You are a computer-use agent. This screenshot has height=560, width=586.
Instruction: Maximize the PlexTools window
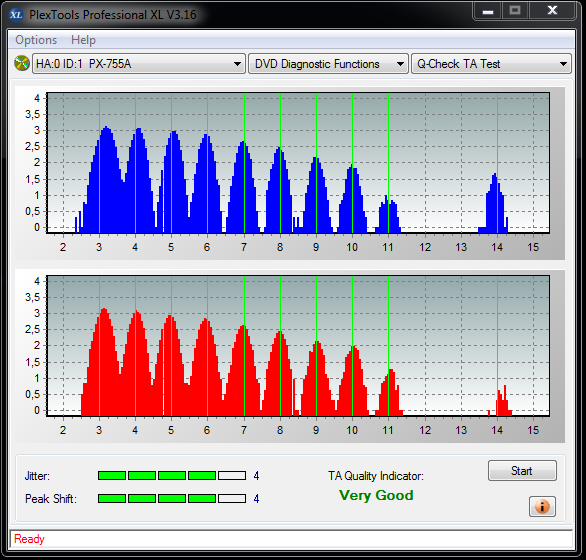point(515,11)
